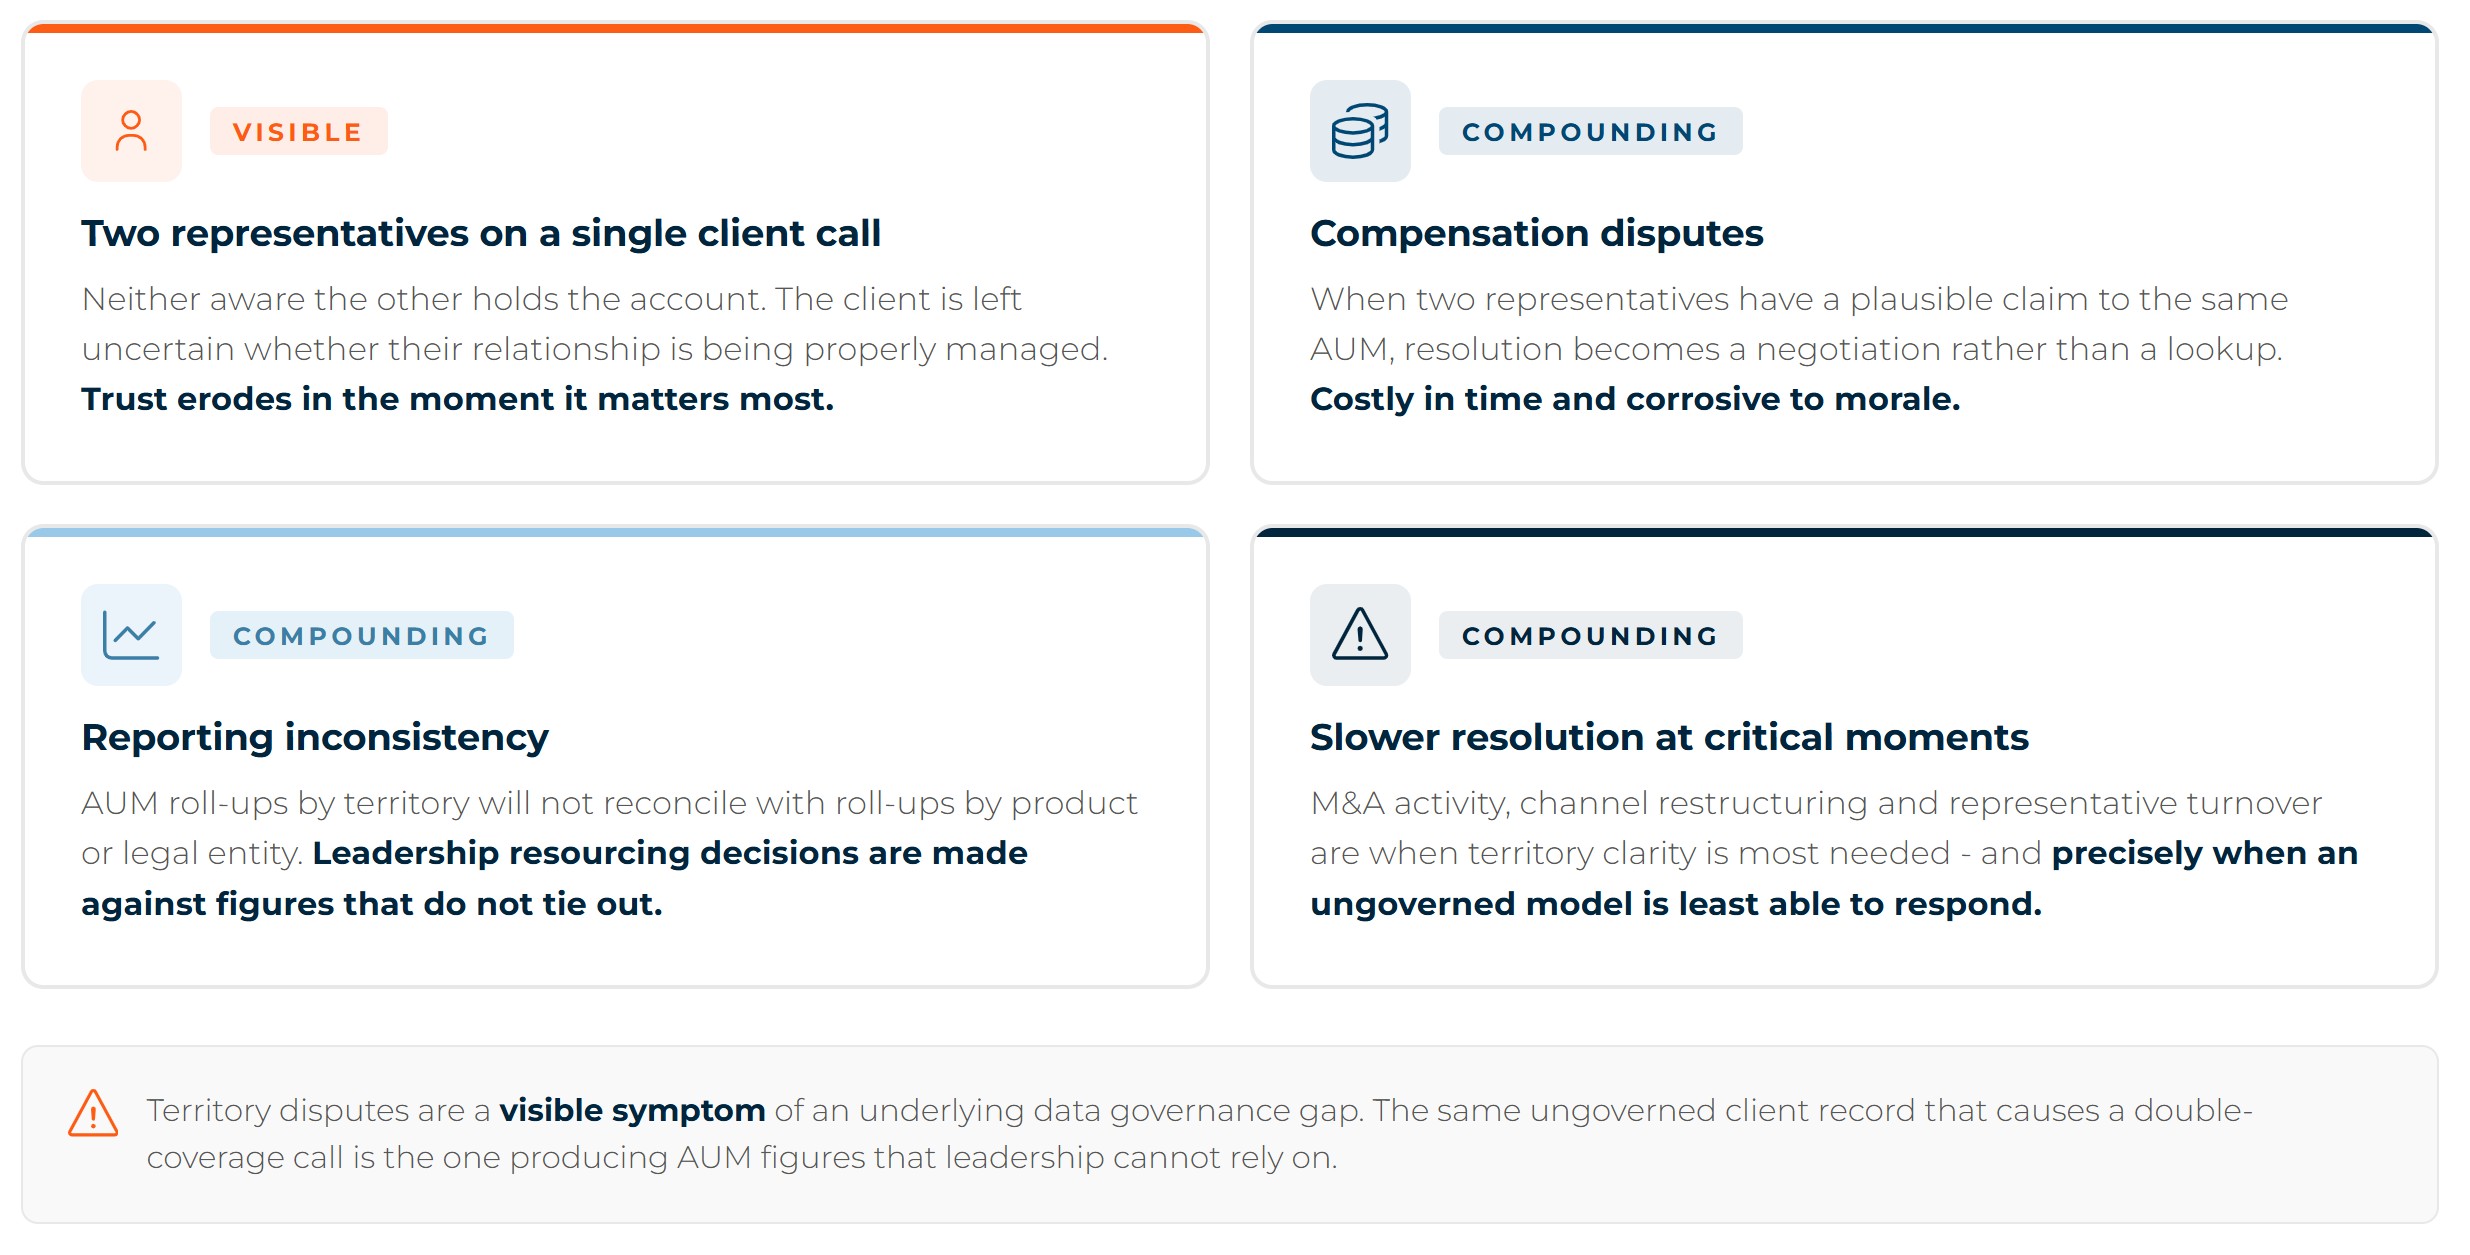Select the COMPOUNDING badge above Slower resolution

[1590, 636]
